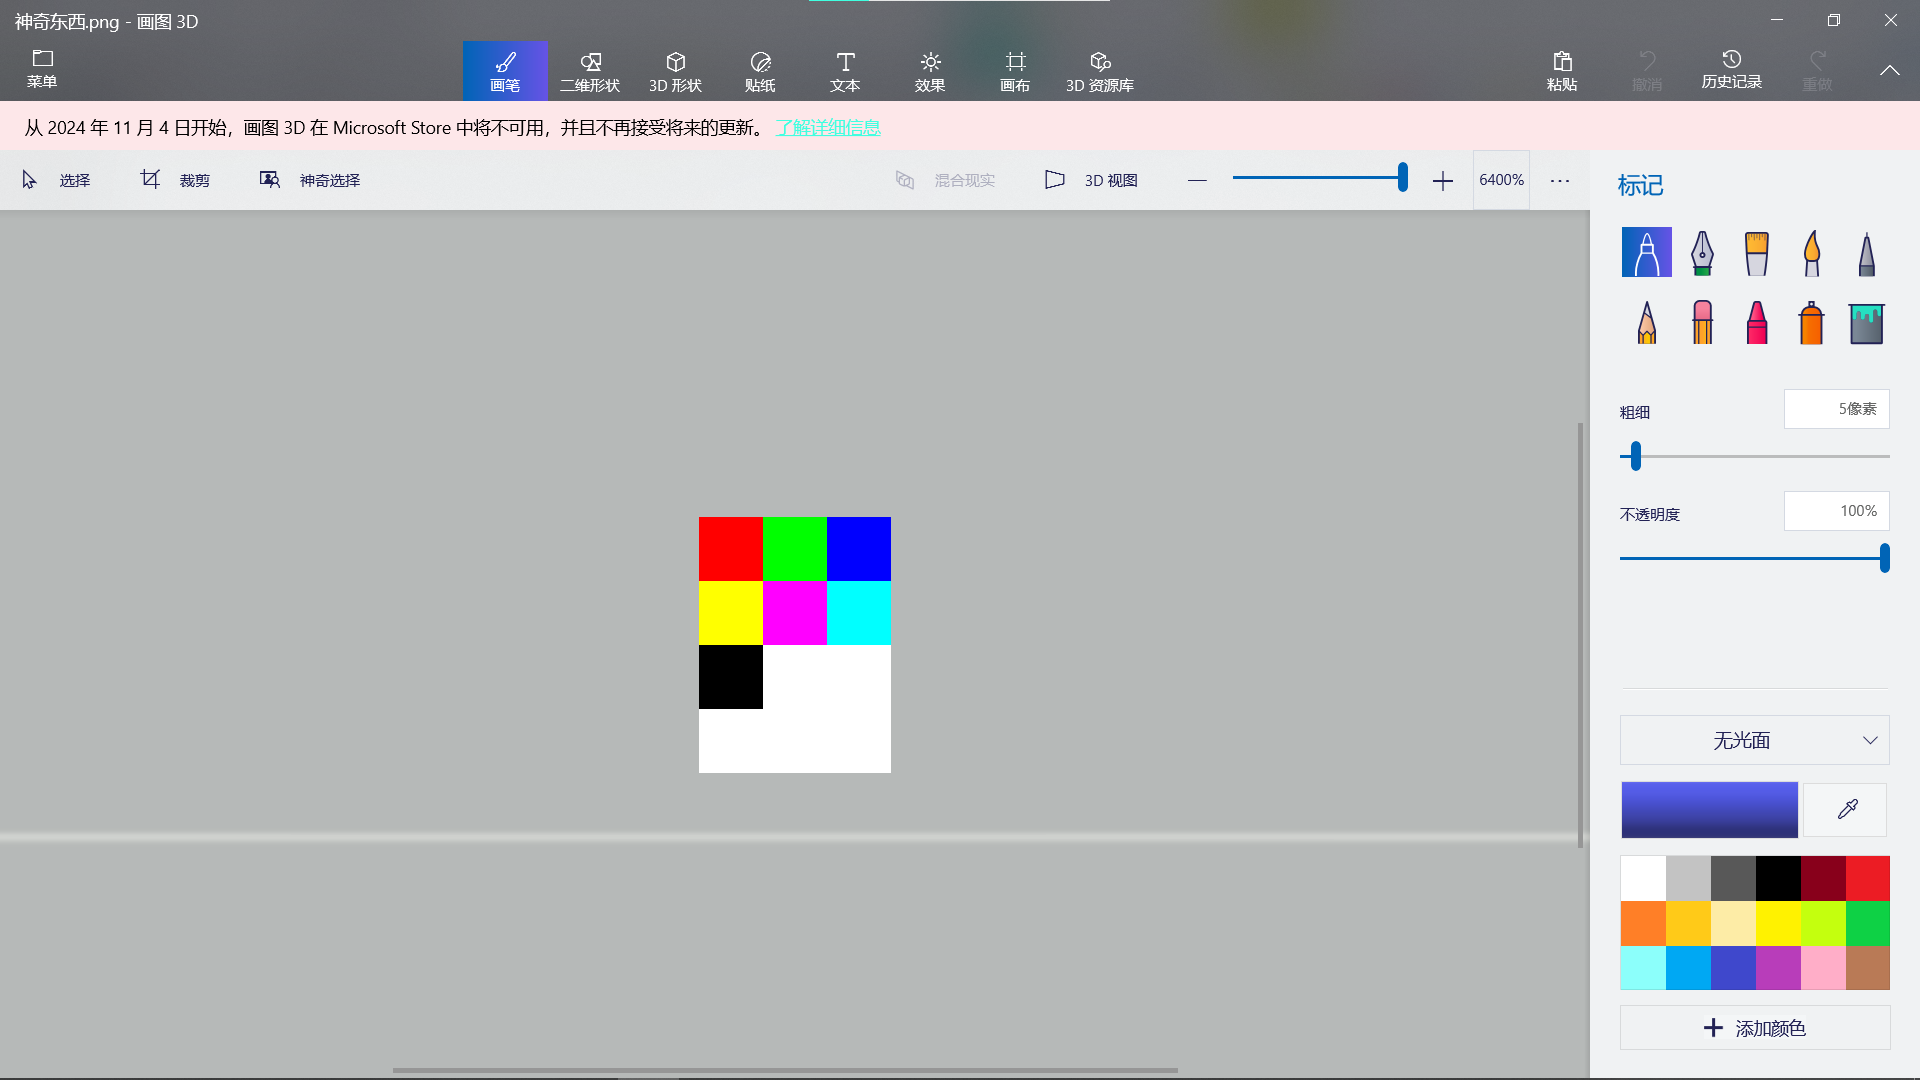Select the Crayon tool
This screenshot has height=1080, width=1920.
tap(1756, 323)
